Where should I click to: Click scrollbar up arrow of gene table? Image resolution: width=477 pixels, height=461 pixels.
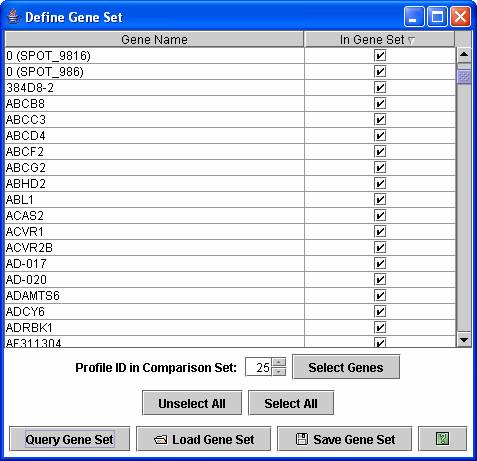click(464, 55)
